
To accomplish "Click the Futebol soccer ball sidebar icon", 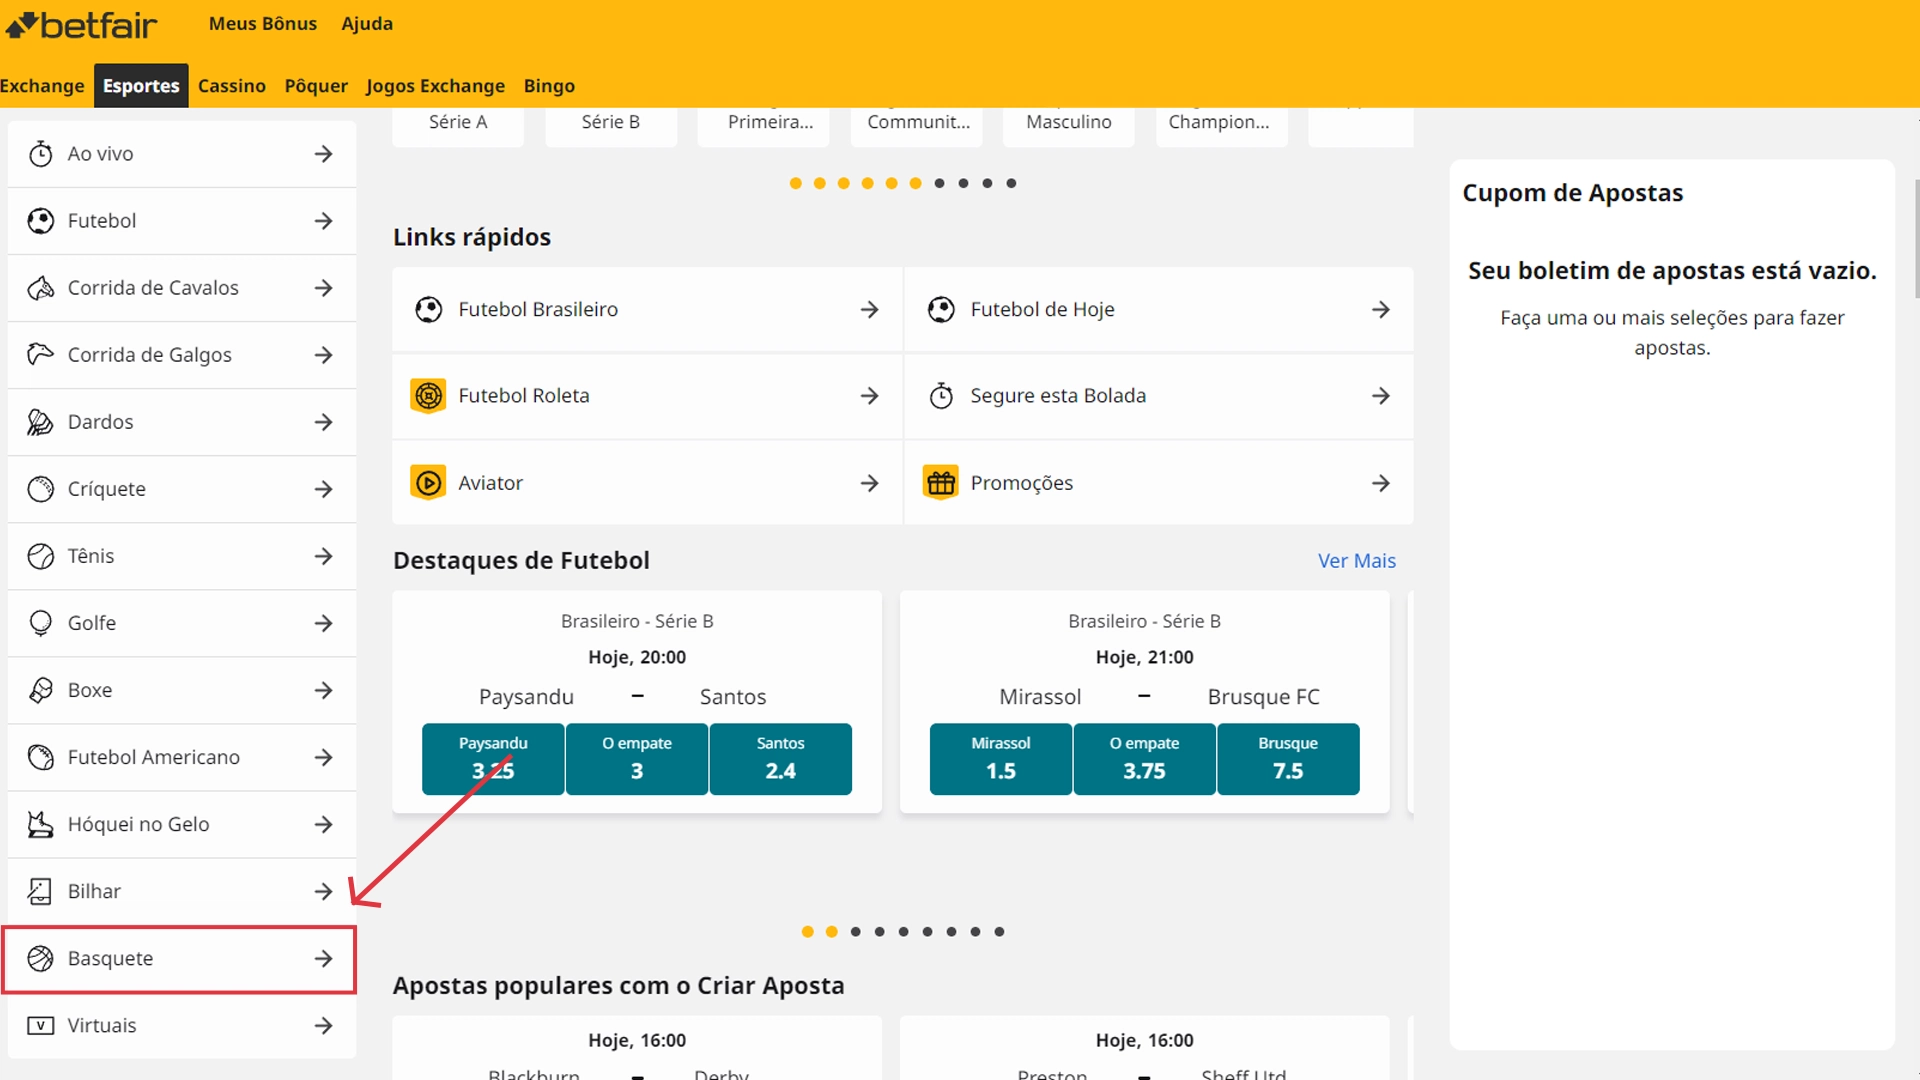I will coord(40,221).
